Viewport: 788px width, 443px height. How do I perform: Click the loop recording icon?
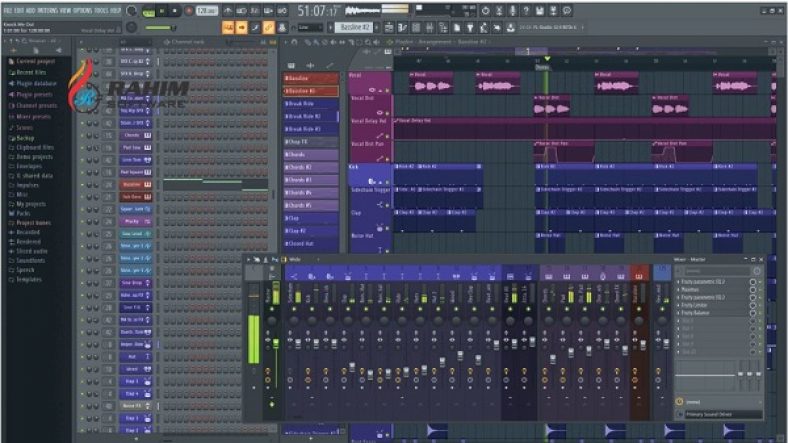point(282,11)
